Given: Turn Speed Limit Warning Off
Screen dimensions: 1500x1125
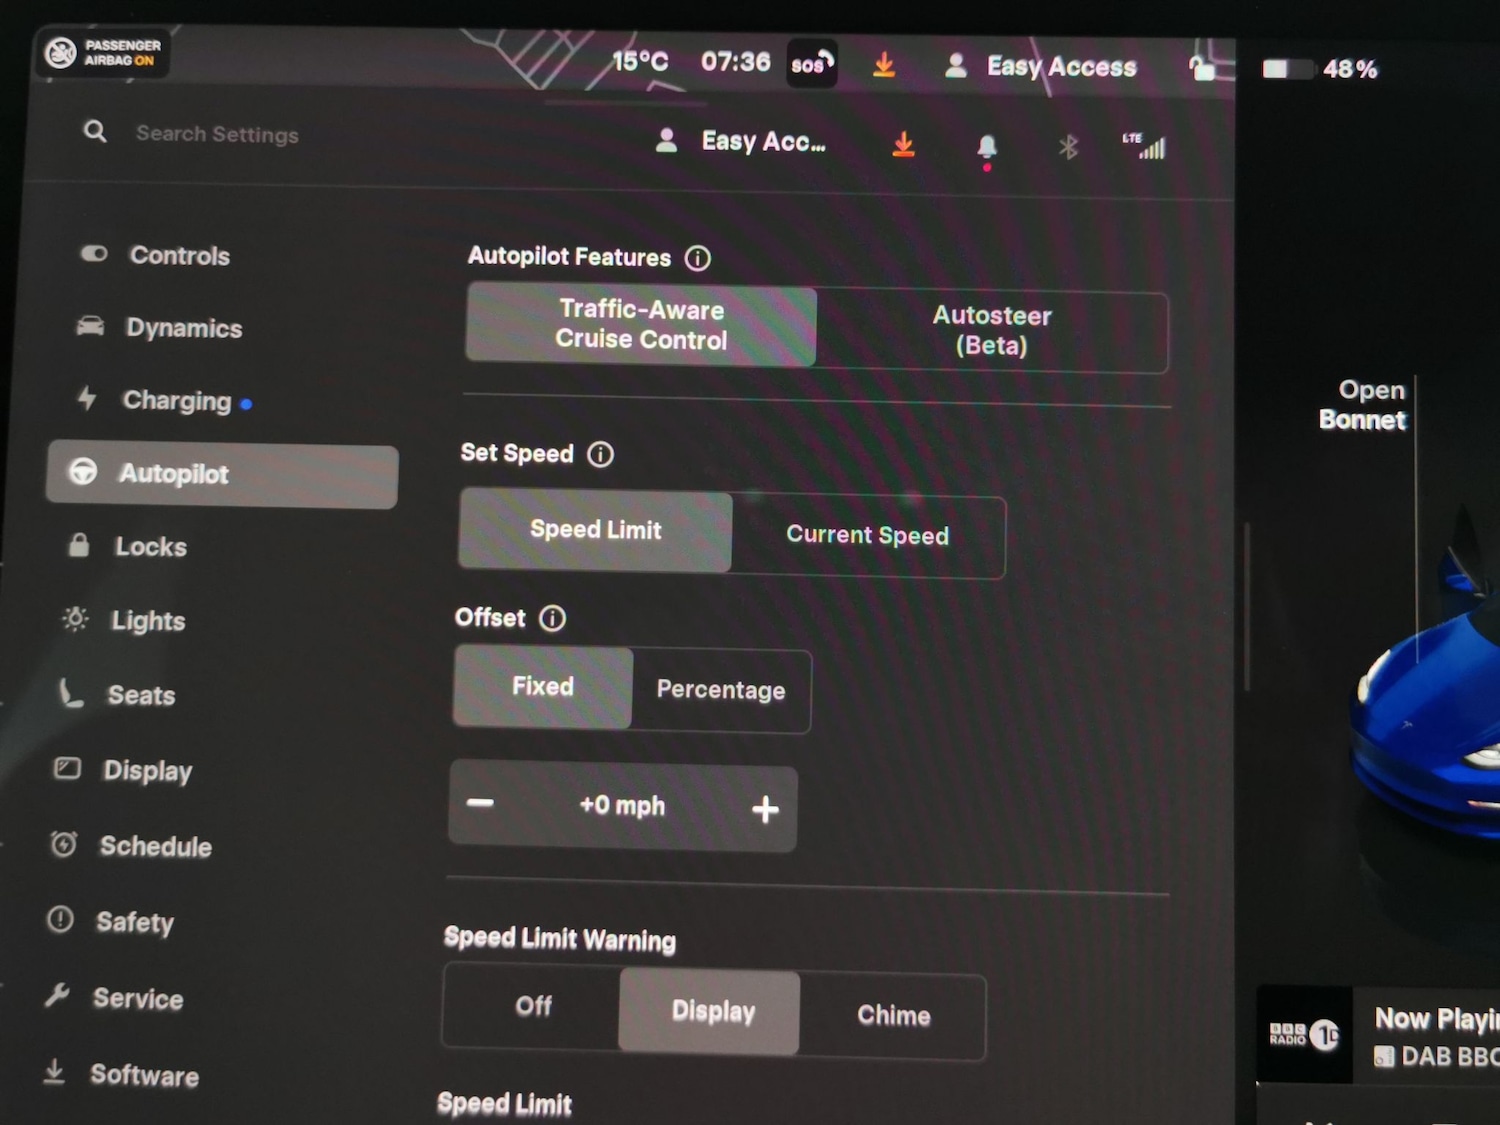Looking at the screenshot, I should pos(533,1006).
